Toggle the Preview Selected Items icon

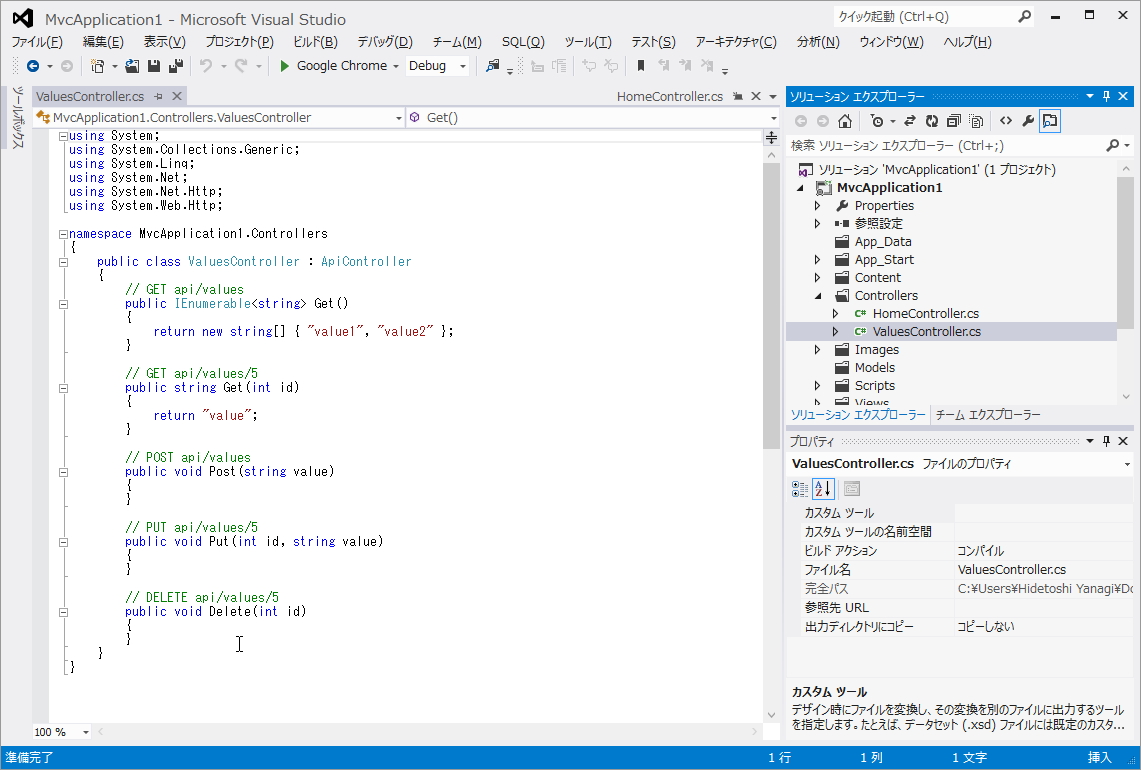(x=1050, y=121)
